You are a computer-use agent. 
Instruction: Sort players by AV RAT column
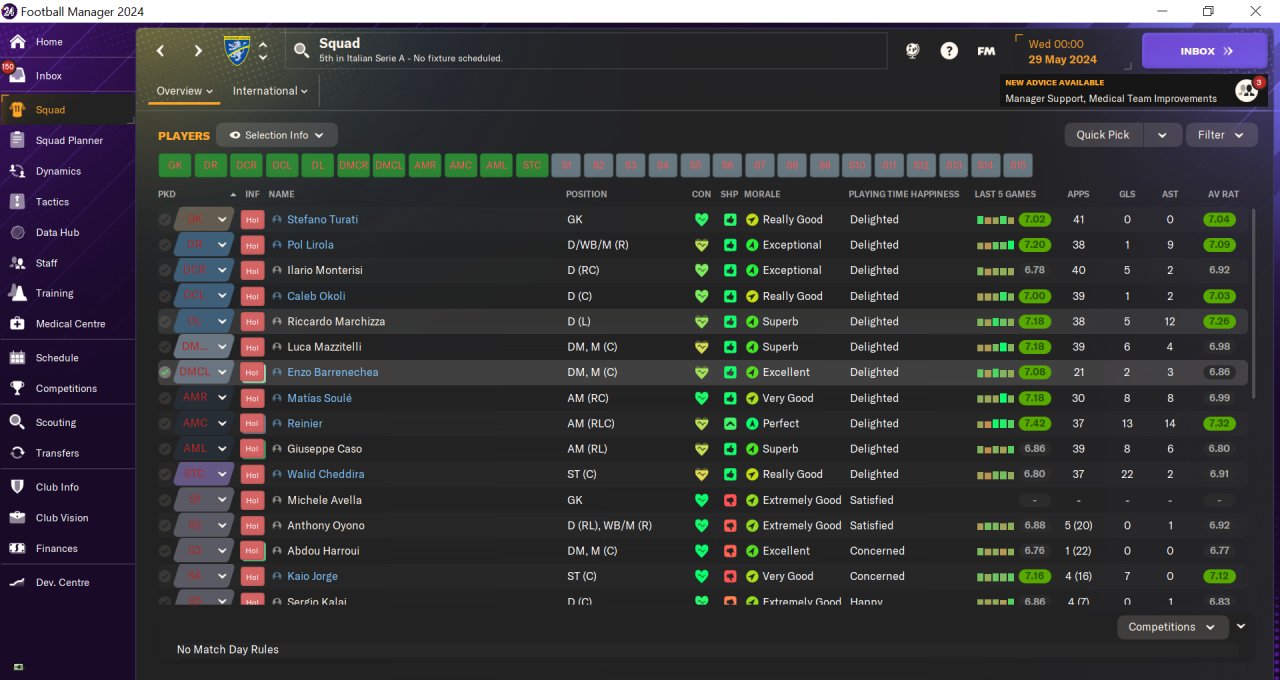(x=1221, y=194)
